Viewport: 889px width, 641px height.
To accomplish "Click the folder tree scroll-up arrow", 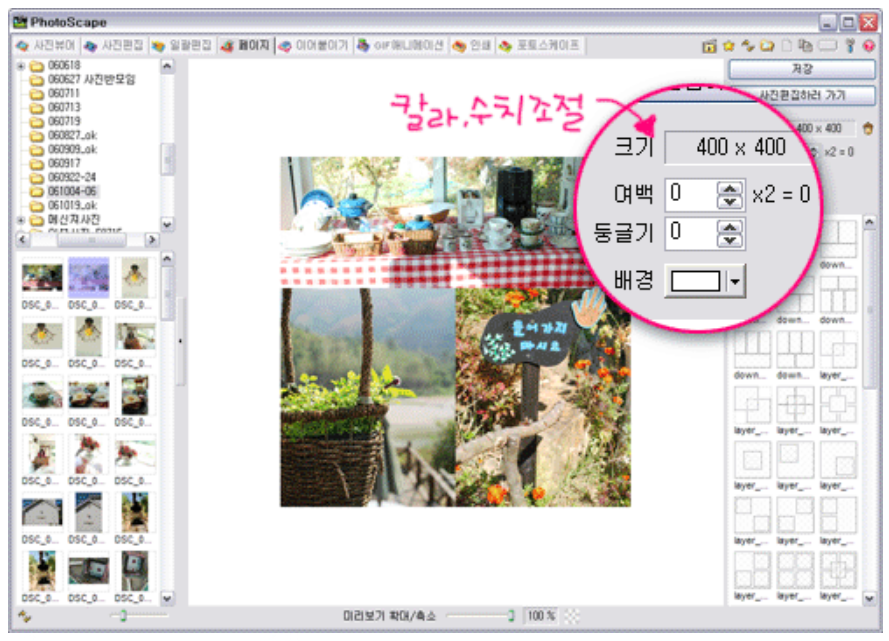I will (167, 66).
